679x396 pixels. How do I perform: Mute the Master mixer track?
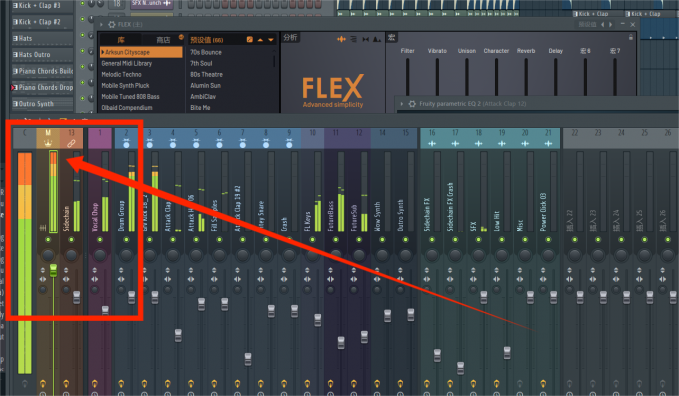48,240
